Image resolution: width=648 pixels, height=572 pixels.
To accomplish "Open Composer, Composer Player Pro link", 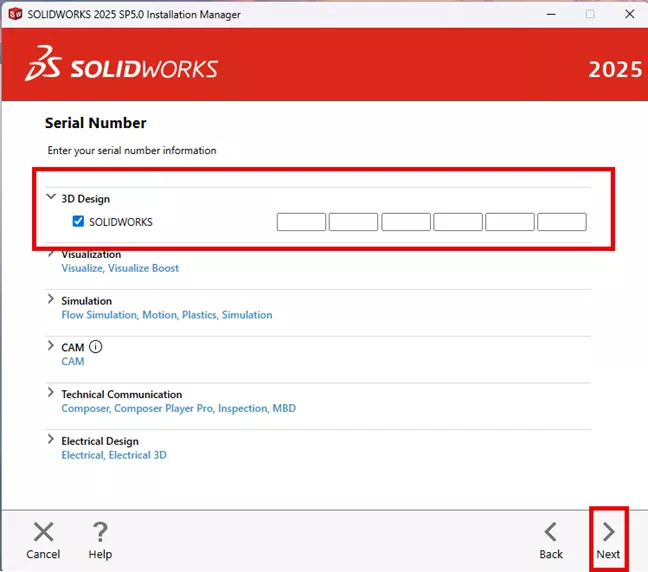I will coord(179,408).
